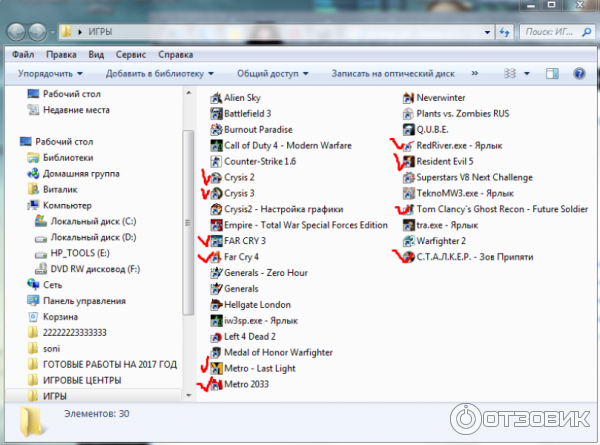This screenshot has width=600, height=445.
Task: Expand the address bar history dropdown
Action: coord(488,33)
